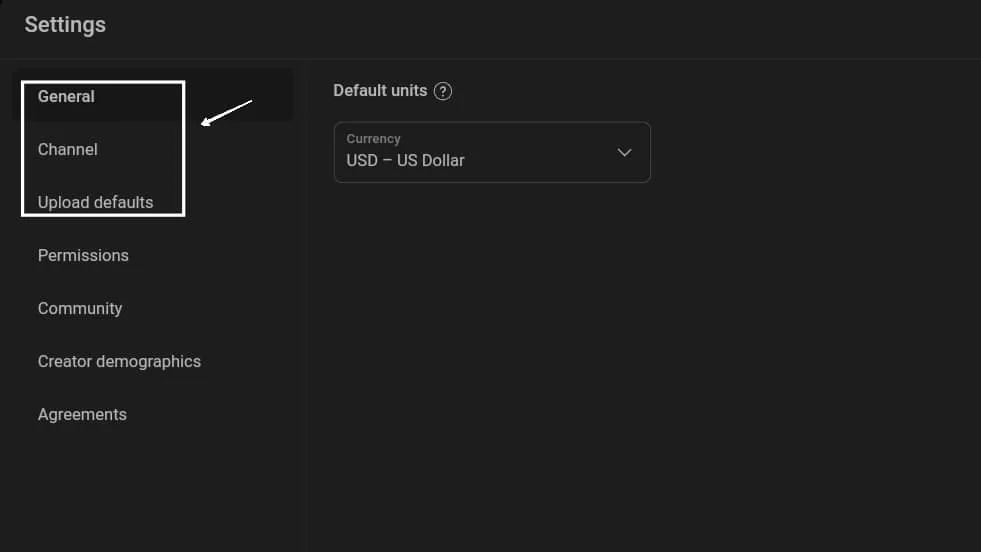Select Creator demographics in the sidebar
This screenshot has width=981, height=552.
(119, 362)
